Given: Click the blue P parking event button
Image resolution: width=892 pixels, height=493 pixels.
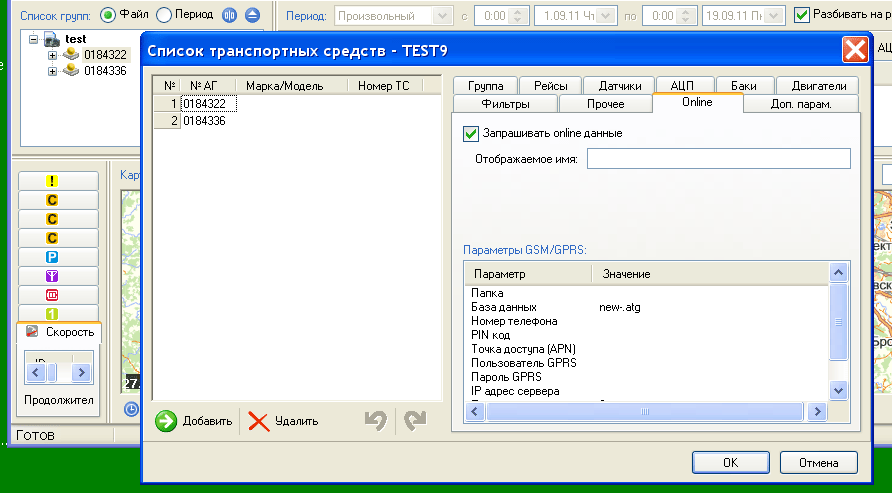Looking at the screenshot, I should point(52,257).
